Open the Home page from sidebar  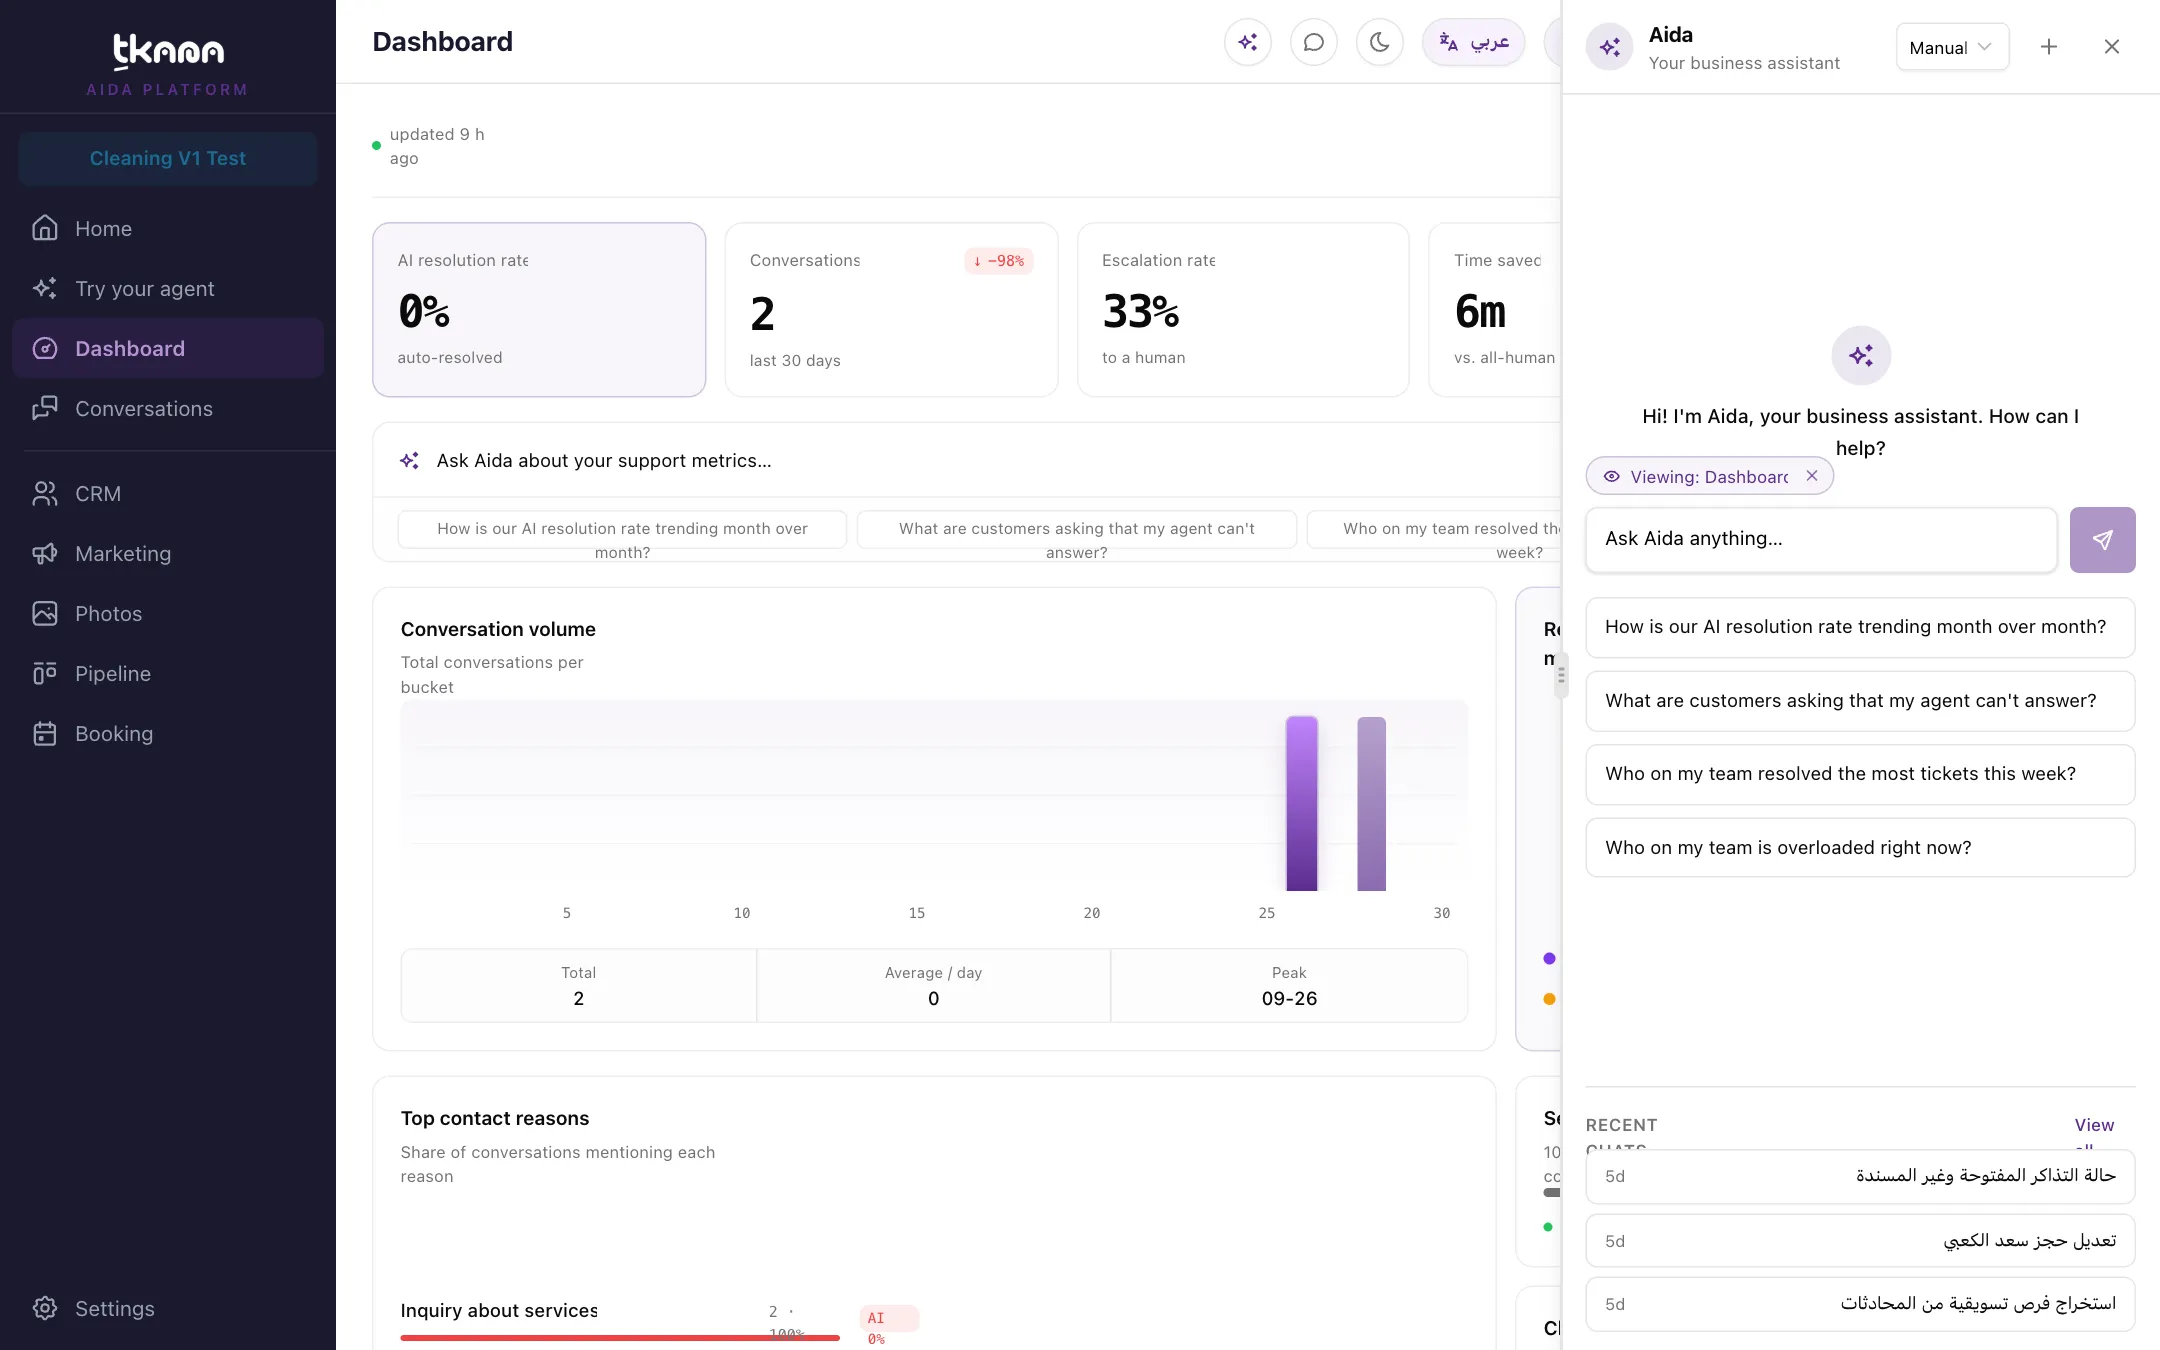pyautogui.click(x=168, y=229)
